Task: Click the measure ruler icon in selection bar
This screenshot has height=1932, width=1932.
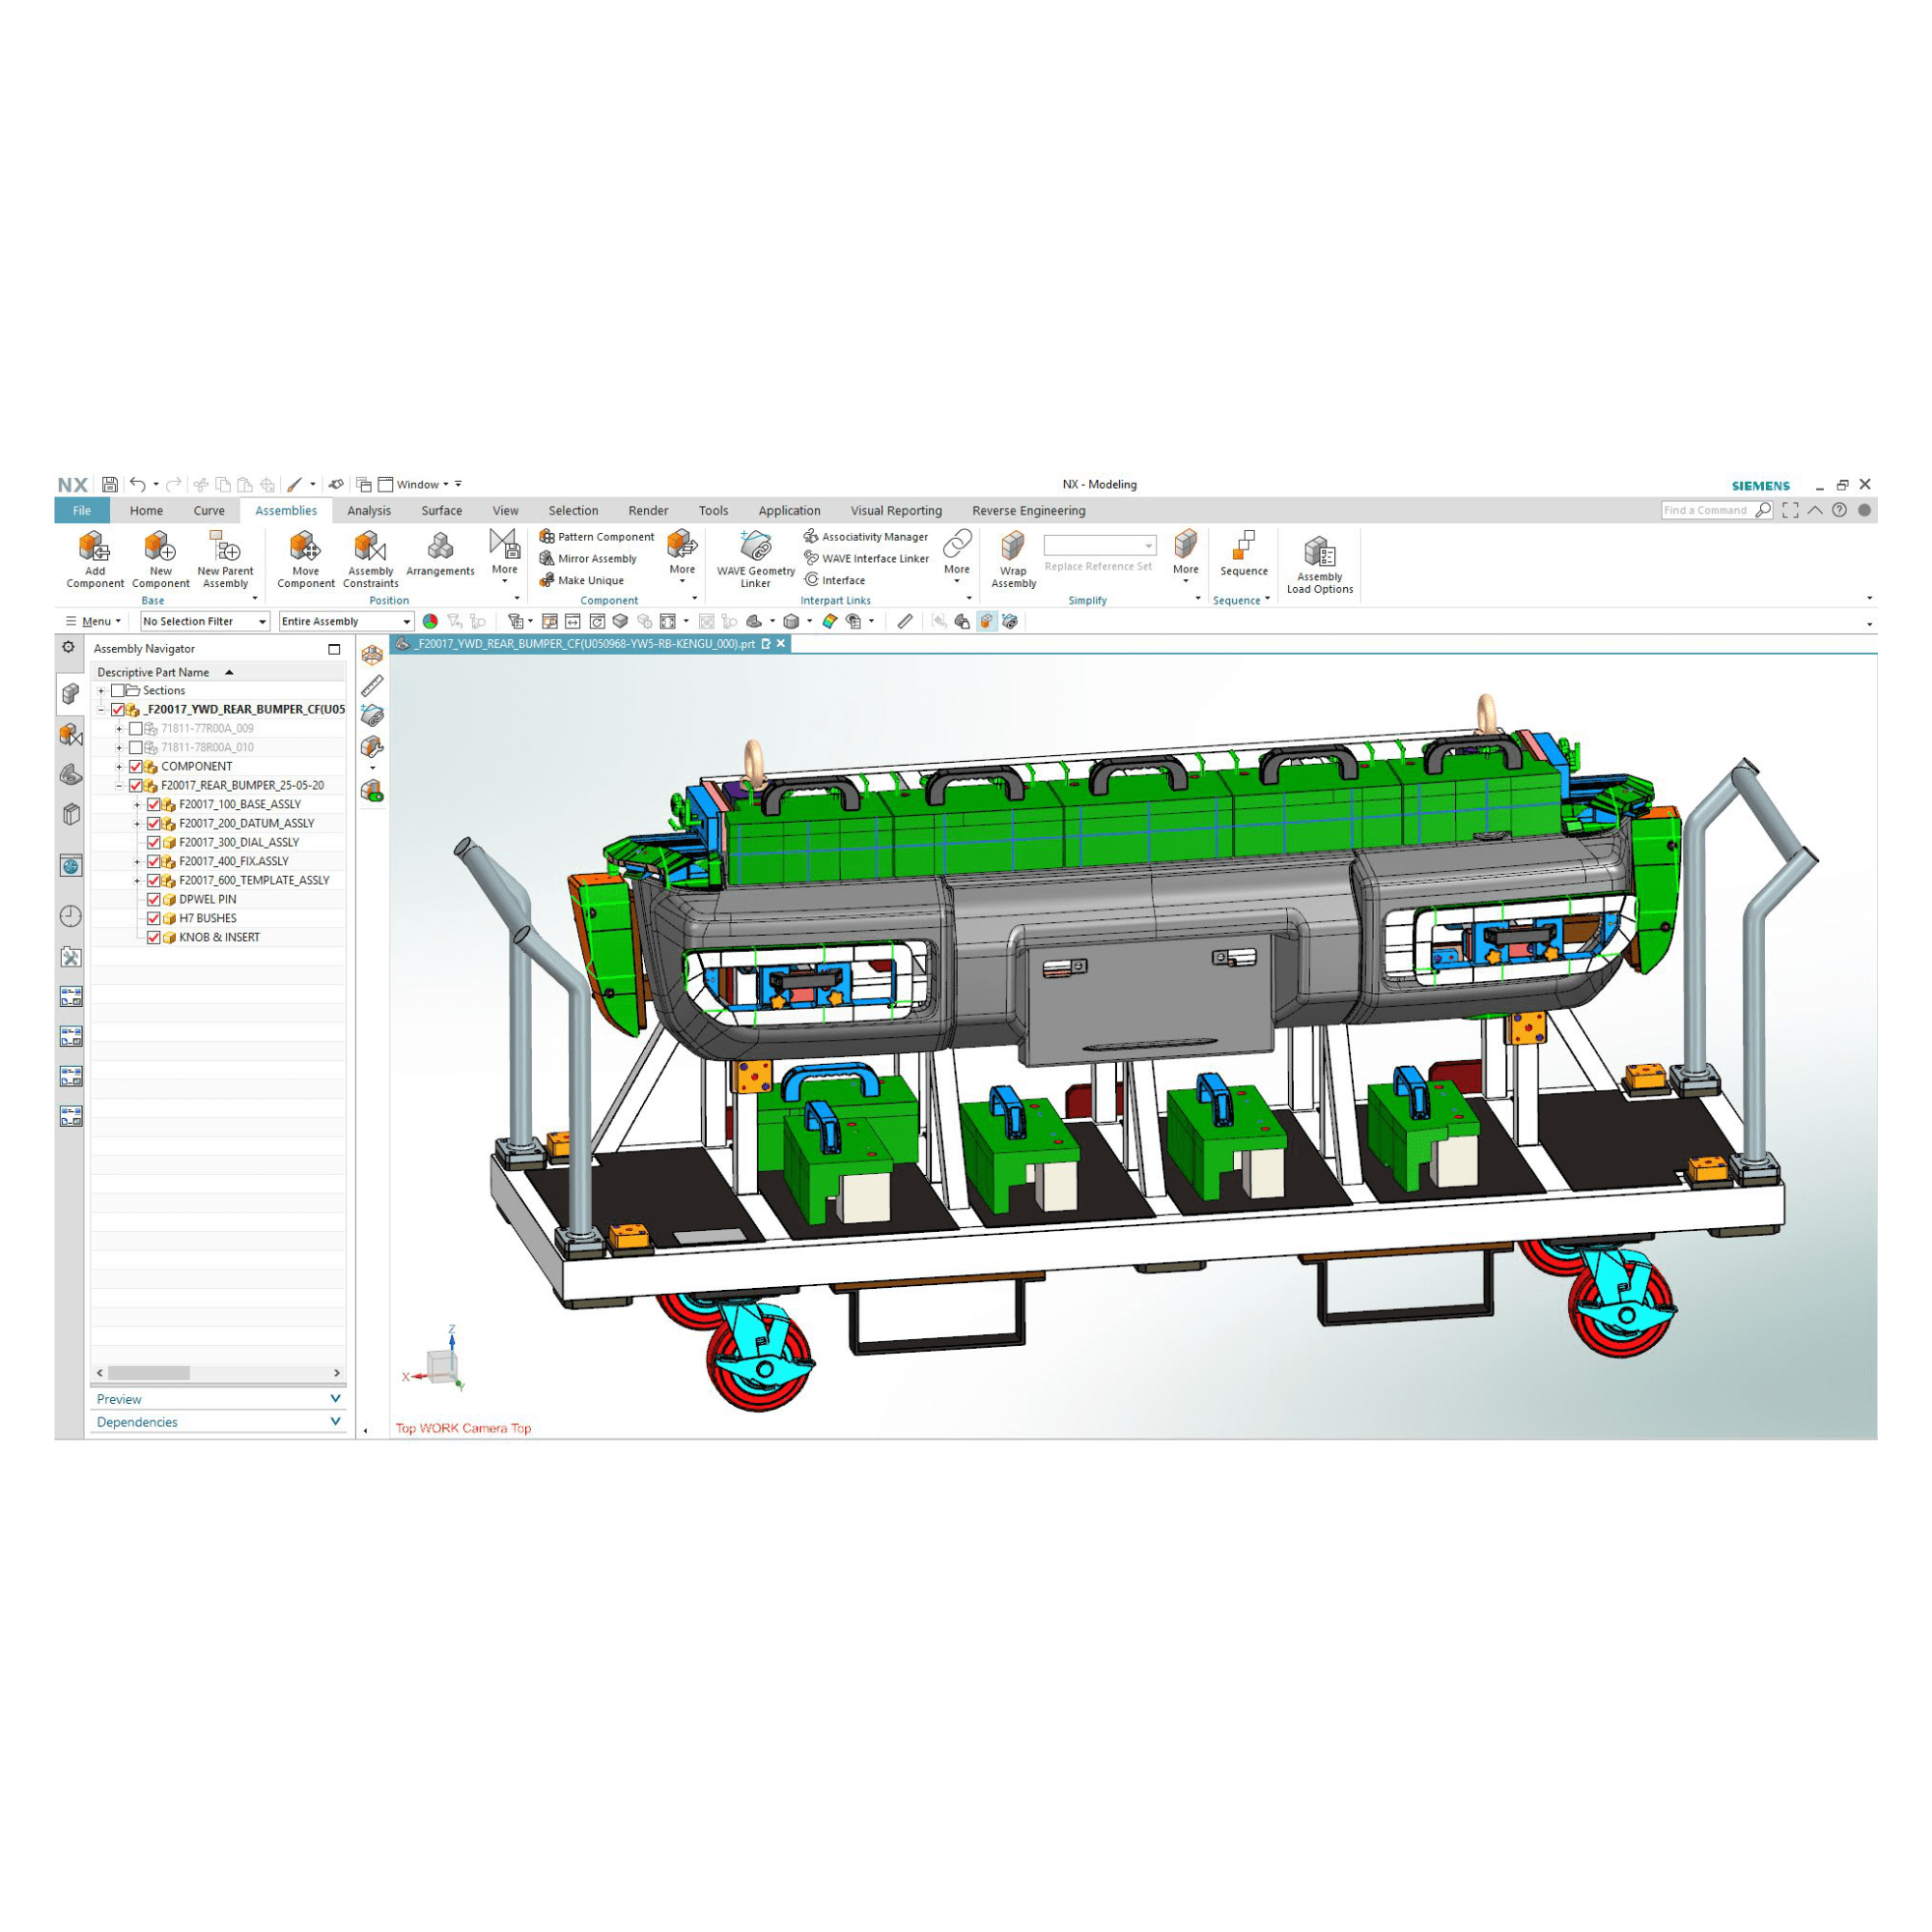Action: (x=905, y=621)
